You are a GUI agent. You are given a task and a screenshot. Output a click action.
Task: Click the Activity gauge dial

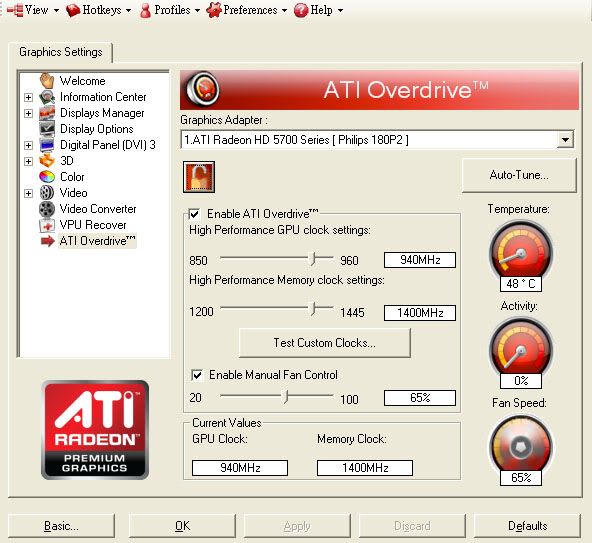pos(521,348)
